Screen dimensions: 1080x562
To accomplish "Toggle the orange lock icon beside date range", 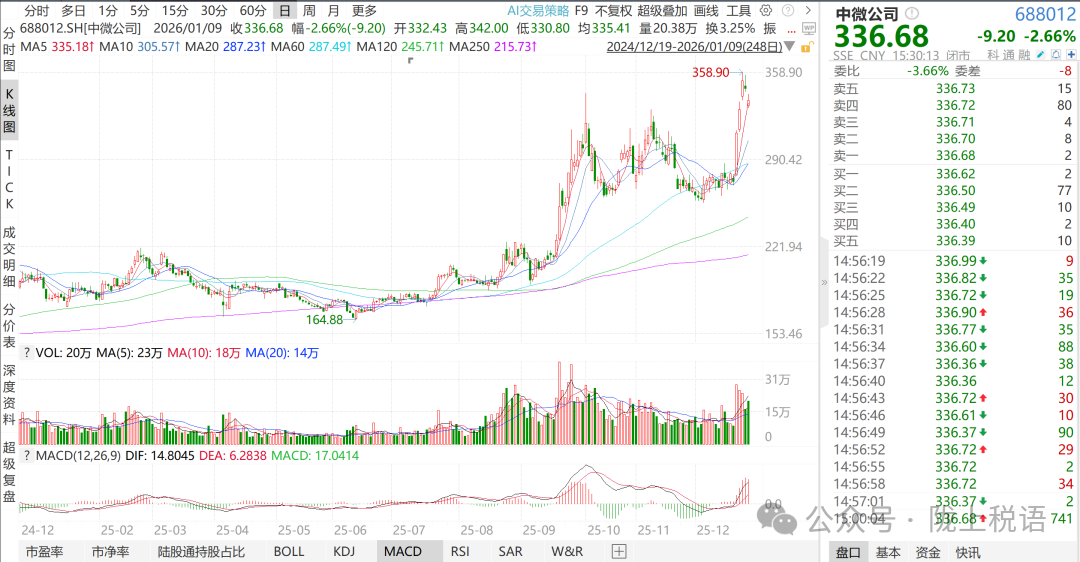I will click(807, 47).
